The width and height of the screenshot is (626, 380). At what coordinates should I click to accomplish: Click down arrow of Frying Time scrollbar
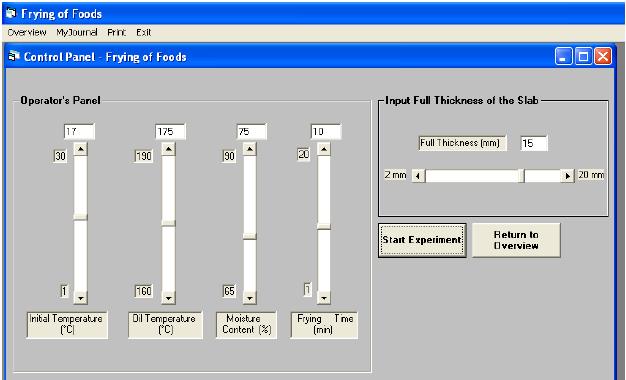click(324, 298)
